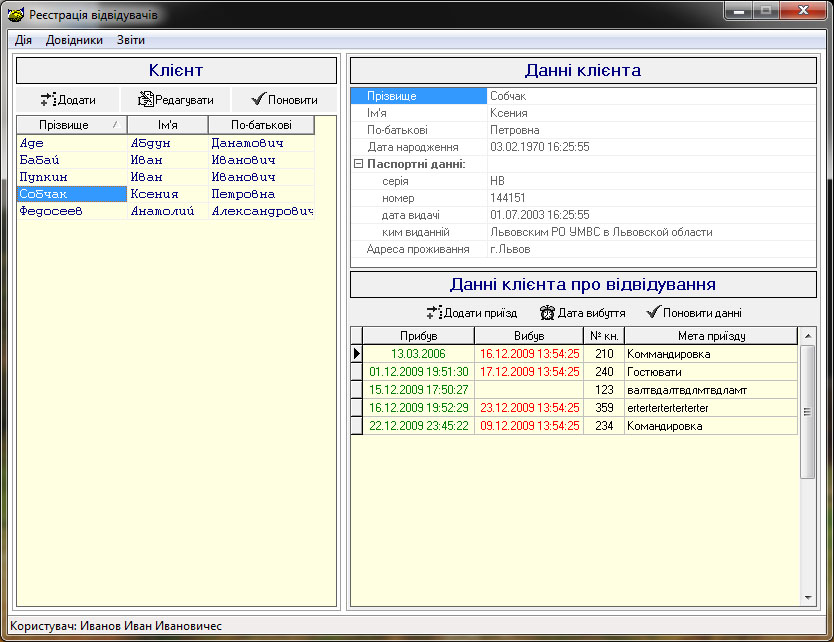The height and width of the screenshot is (642, 834).
Task: Click the Додати приїзд icon
Action: pyautogui.click(x=434, y=313)
